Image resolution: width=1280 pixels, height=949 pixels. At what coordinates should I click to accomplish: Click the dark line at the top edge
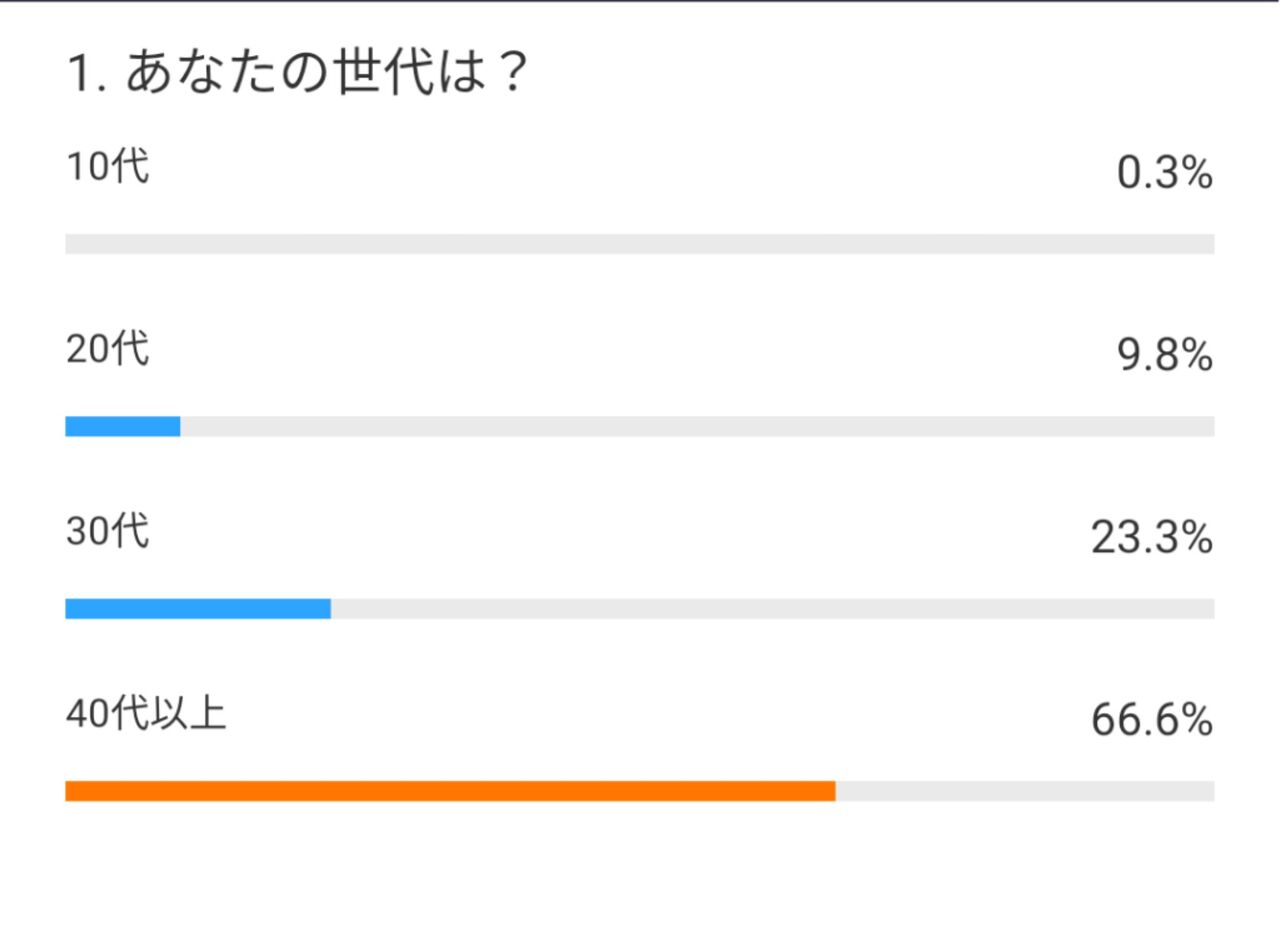click(x=640, y=1)
